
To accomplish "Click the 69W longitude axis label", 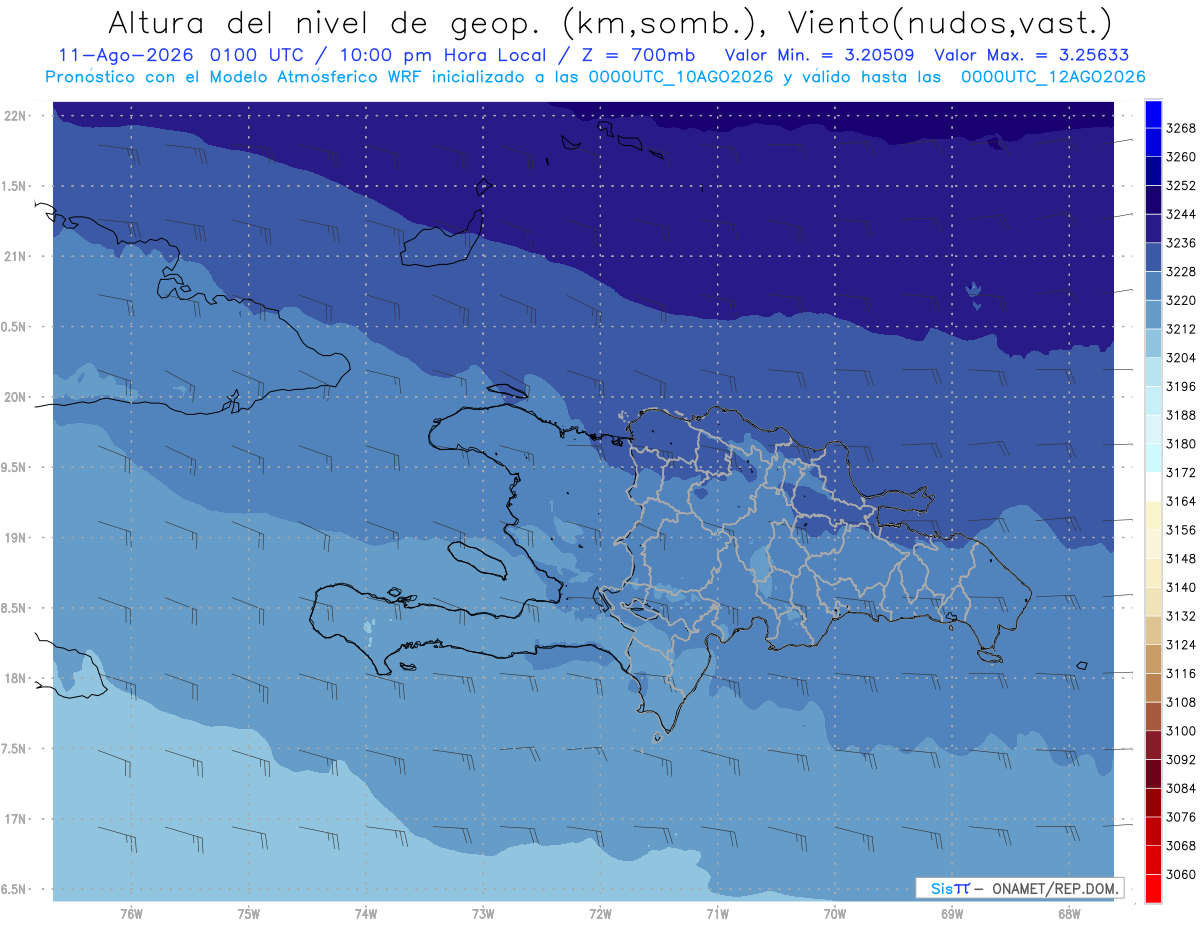I will pos(952,914).
